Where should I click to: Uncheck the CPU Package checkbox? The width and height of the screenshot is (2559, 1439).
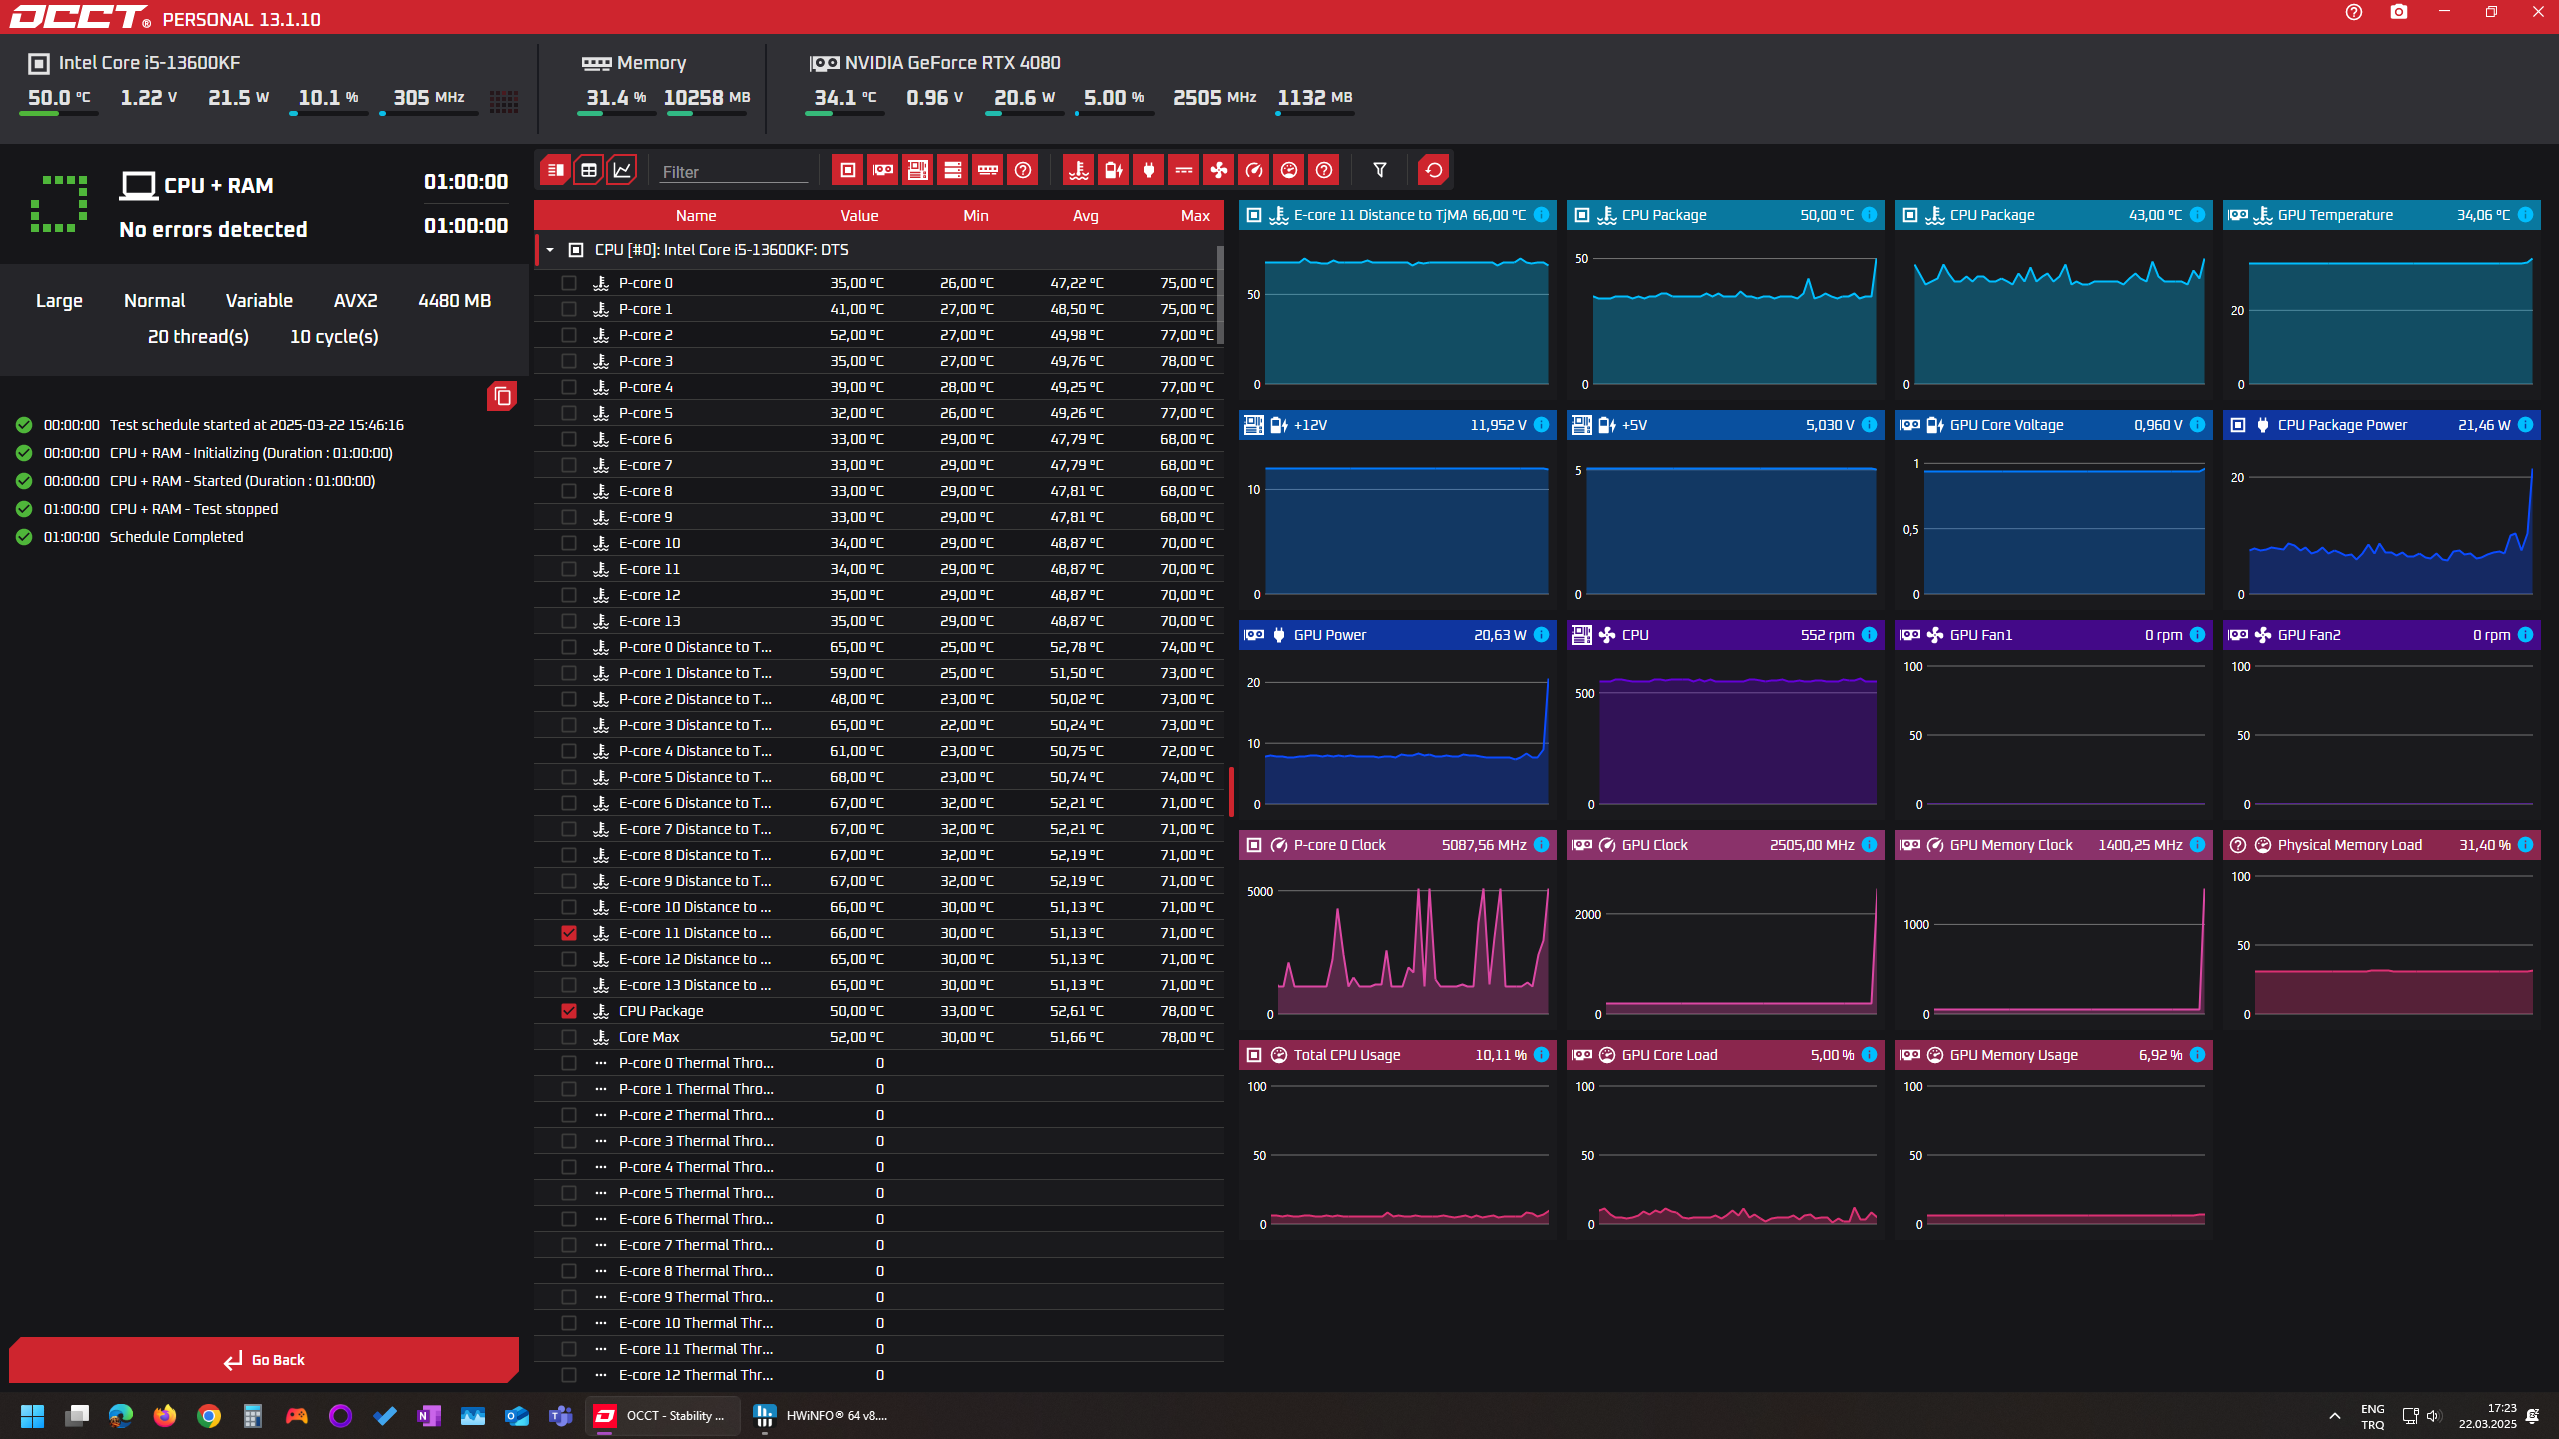(x=569, y=1011)
